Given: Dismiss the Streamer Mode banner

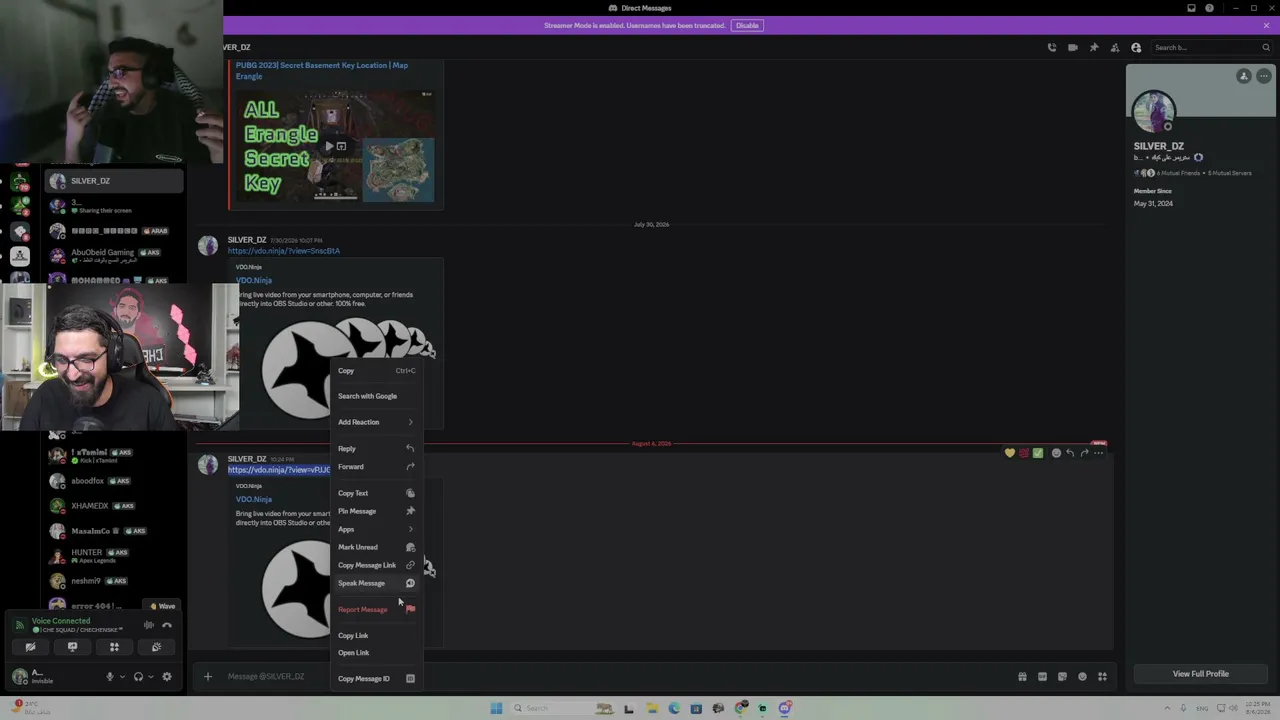Looking at the screenshot, I should [x=1266, y=25].
